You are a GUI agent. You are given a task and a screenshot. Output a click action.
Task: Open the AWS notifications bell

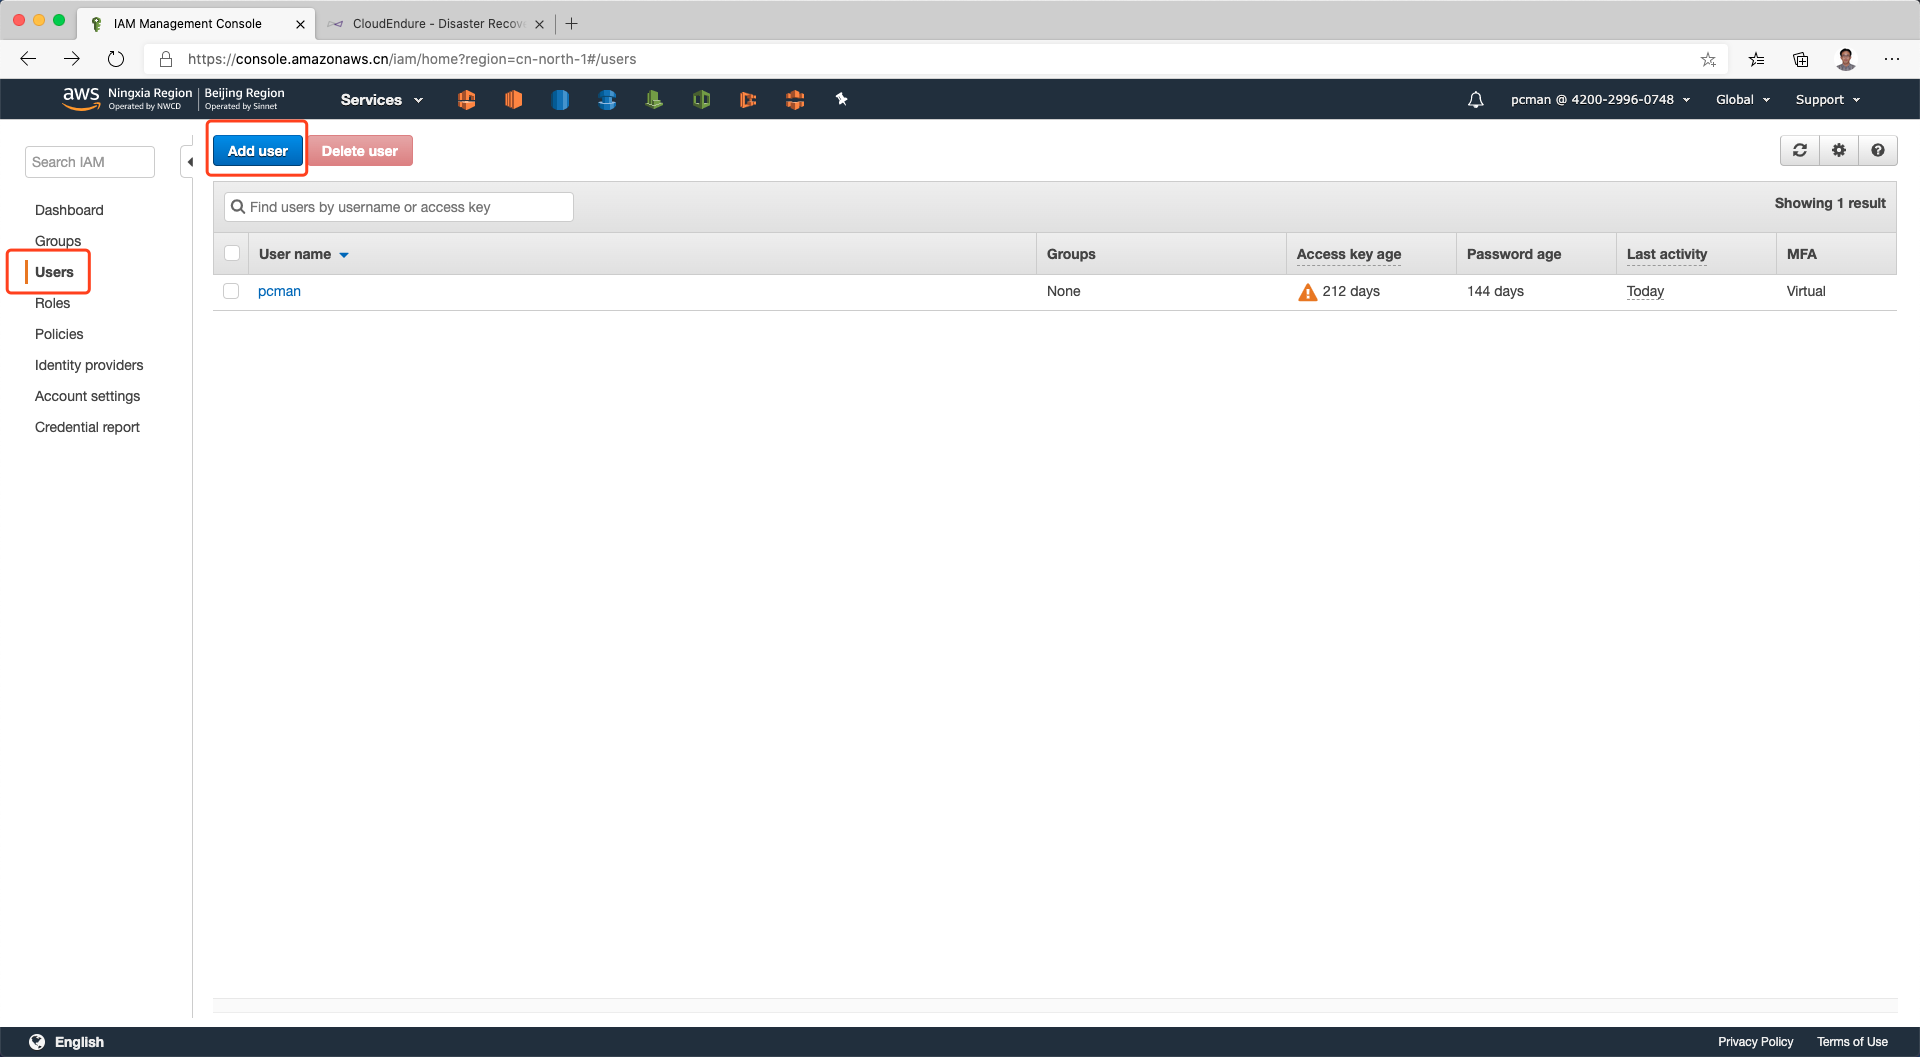click(x=1475, y=100)
